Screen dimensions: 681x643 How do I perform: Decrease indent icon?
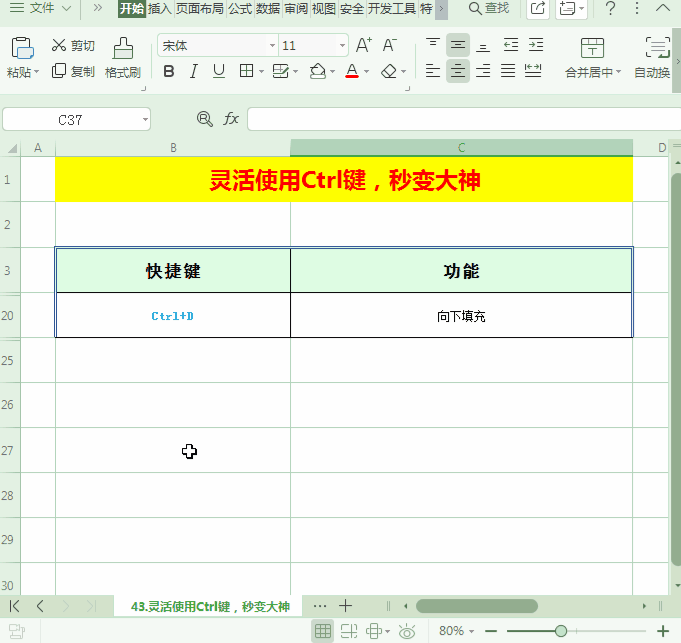(511, 45)
